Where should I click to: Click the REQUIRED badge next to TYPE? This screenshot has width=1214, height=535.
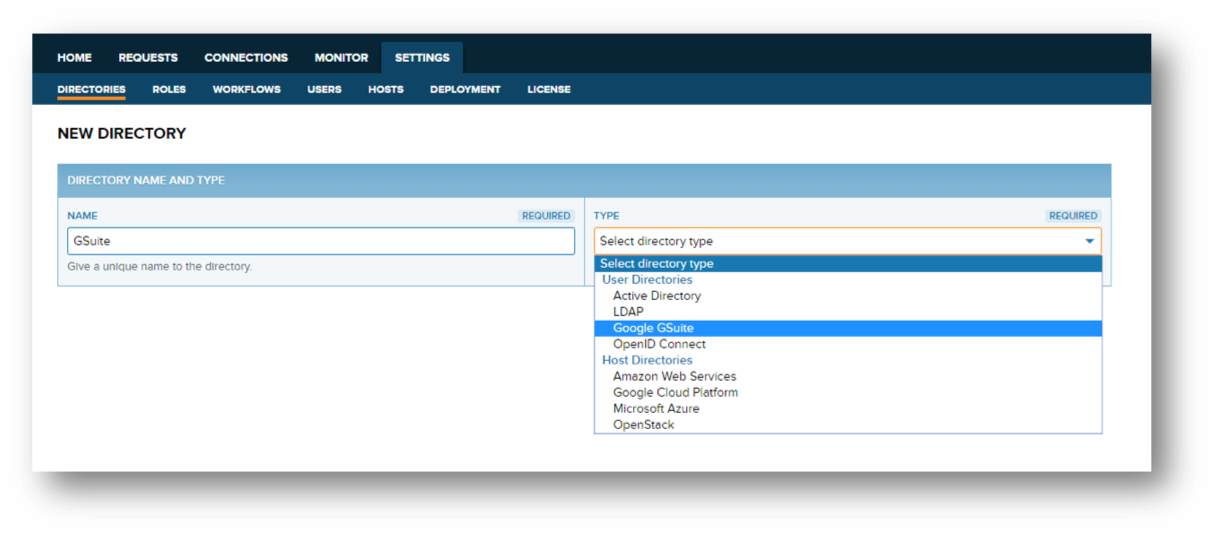click(x=1073, y=216)
